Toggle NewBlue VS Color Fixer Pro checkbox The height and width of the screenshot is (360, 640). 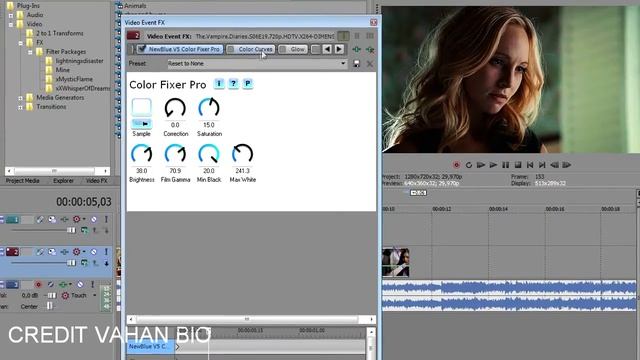[141, 49]
